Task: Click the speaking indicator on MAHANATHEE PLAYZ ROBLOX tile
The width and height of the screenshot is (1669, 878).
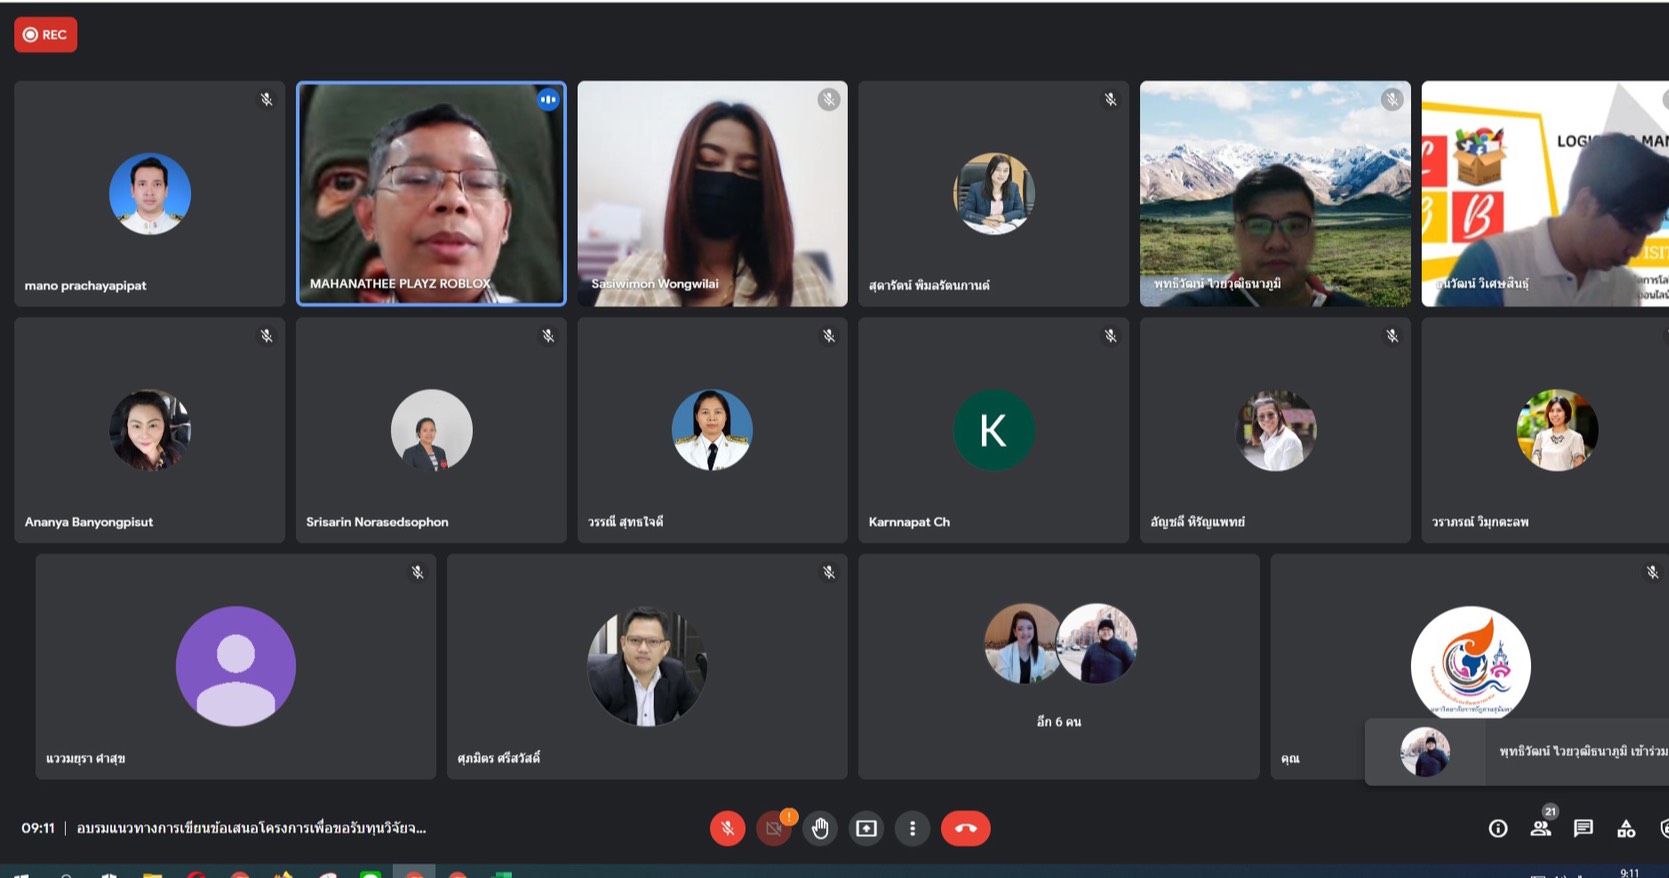Action: (x=548, y=99)
